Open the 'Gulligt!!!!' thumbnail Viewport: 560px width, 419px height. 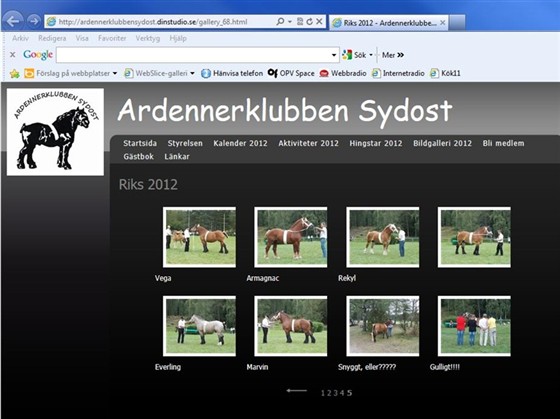coord(474,326)
